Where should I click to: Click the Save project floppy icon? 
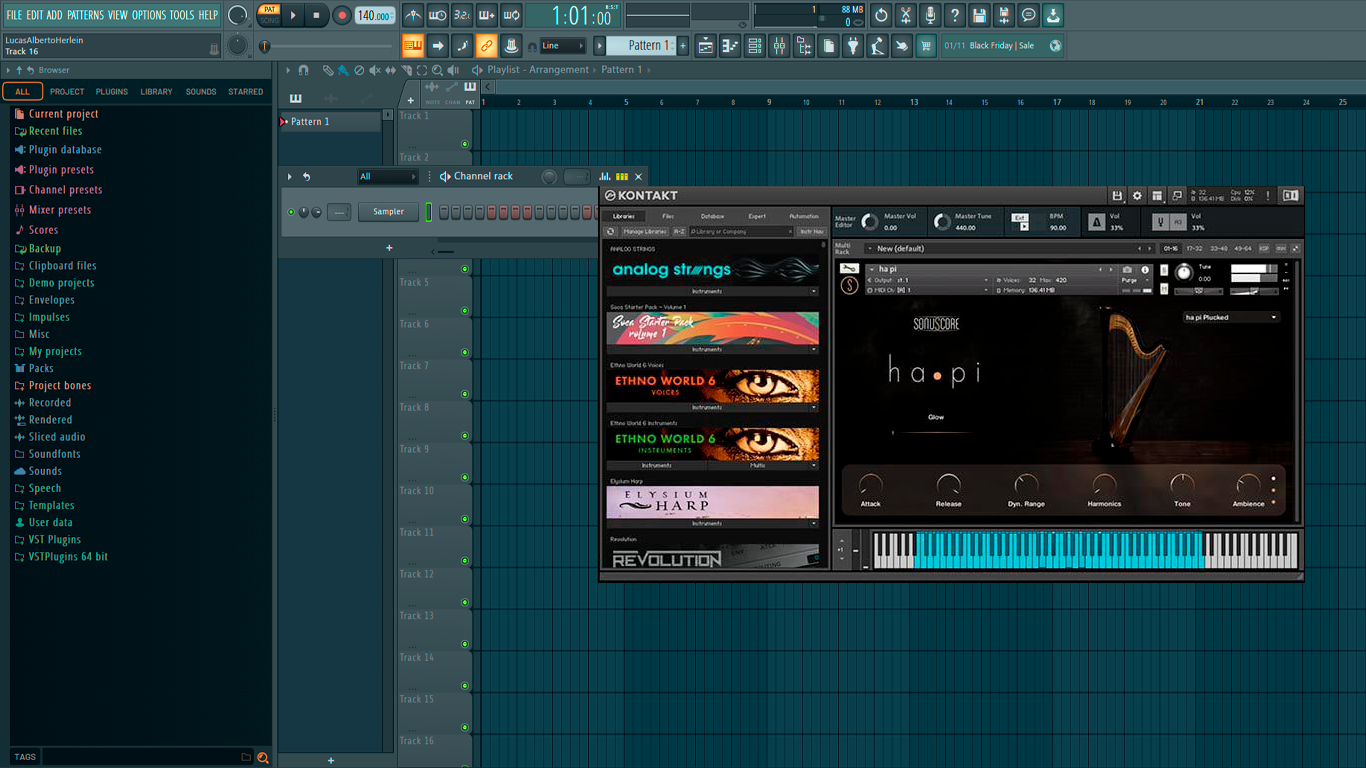pos(979,15)
